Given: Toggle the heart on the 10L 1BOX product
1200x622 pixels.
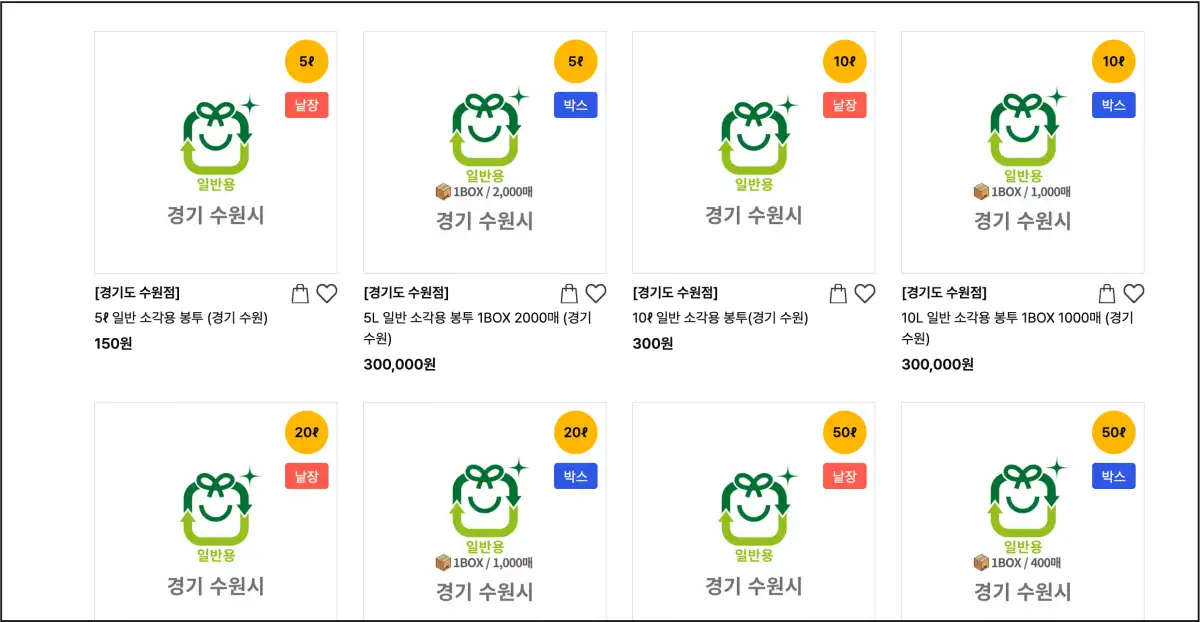Looking at the screenshot, I should (x=1134, y=293).
